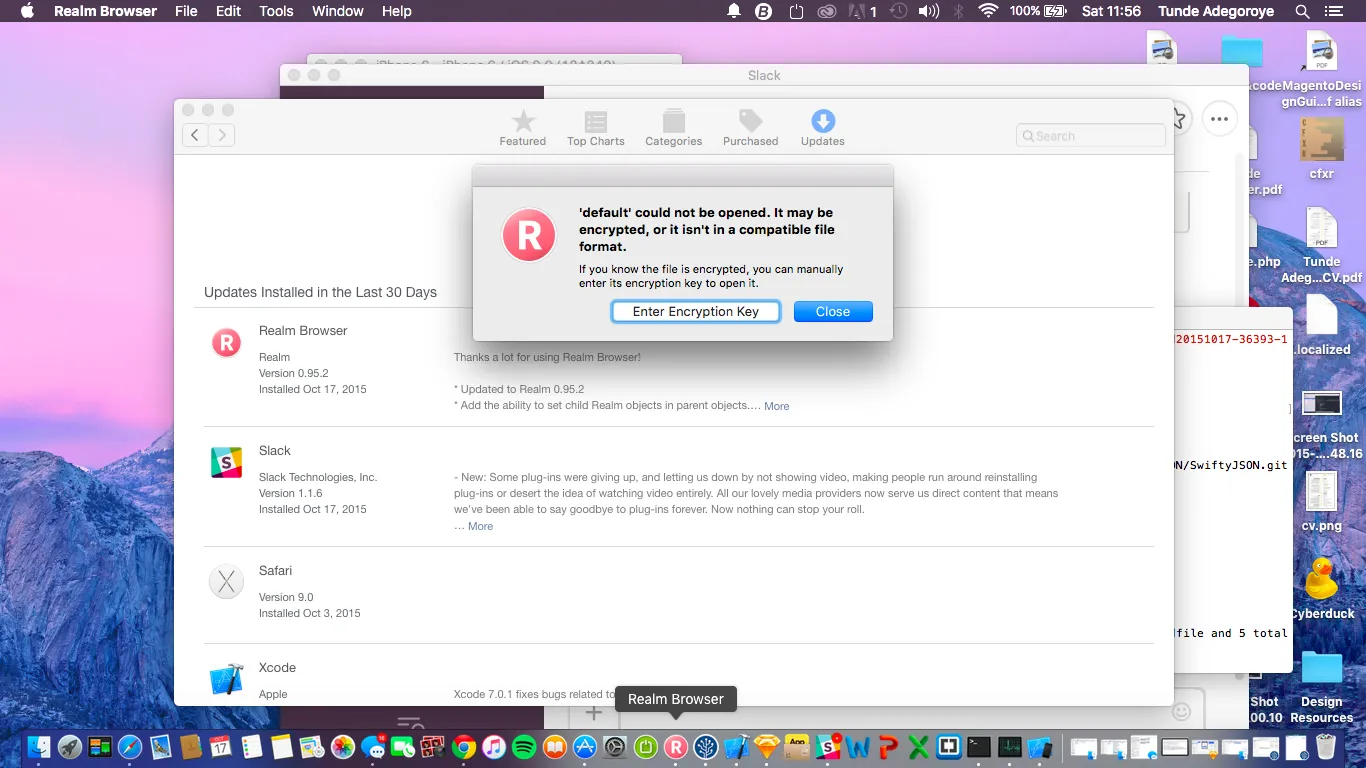This screenshot has width=1366, height=768.
Task: Open Spotify from the Dock
Action: 524,746
